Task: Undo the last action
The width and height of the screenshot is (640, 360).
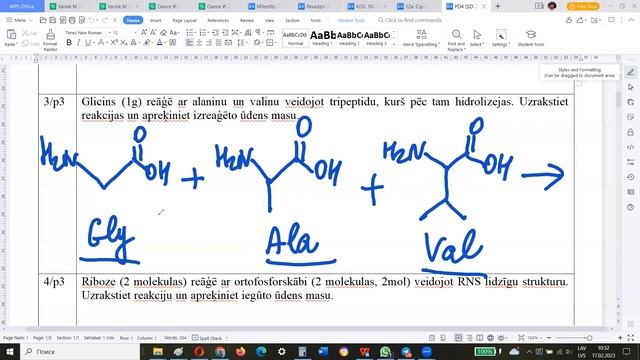Action: (92, 20)
